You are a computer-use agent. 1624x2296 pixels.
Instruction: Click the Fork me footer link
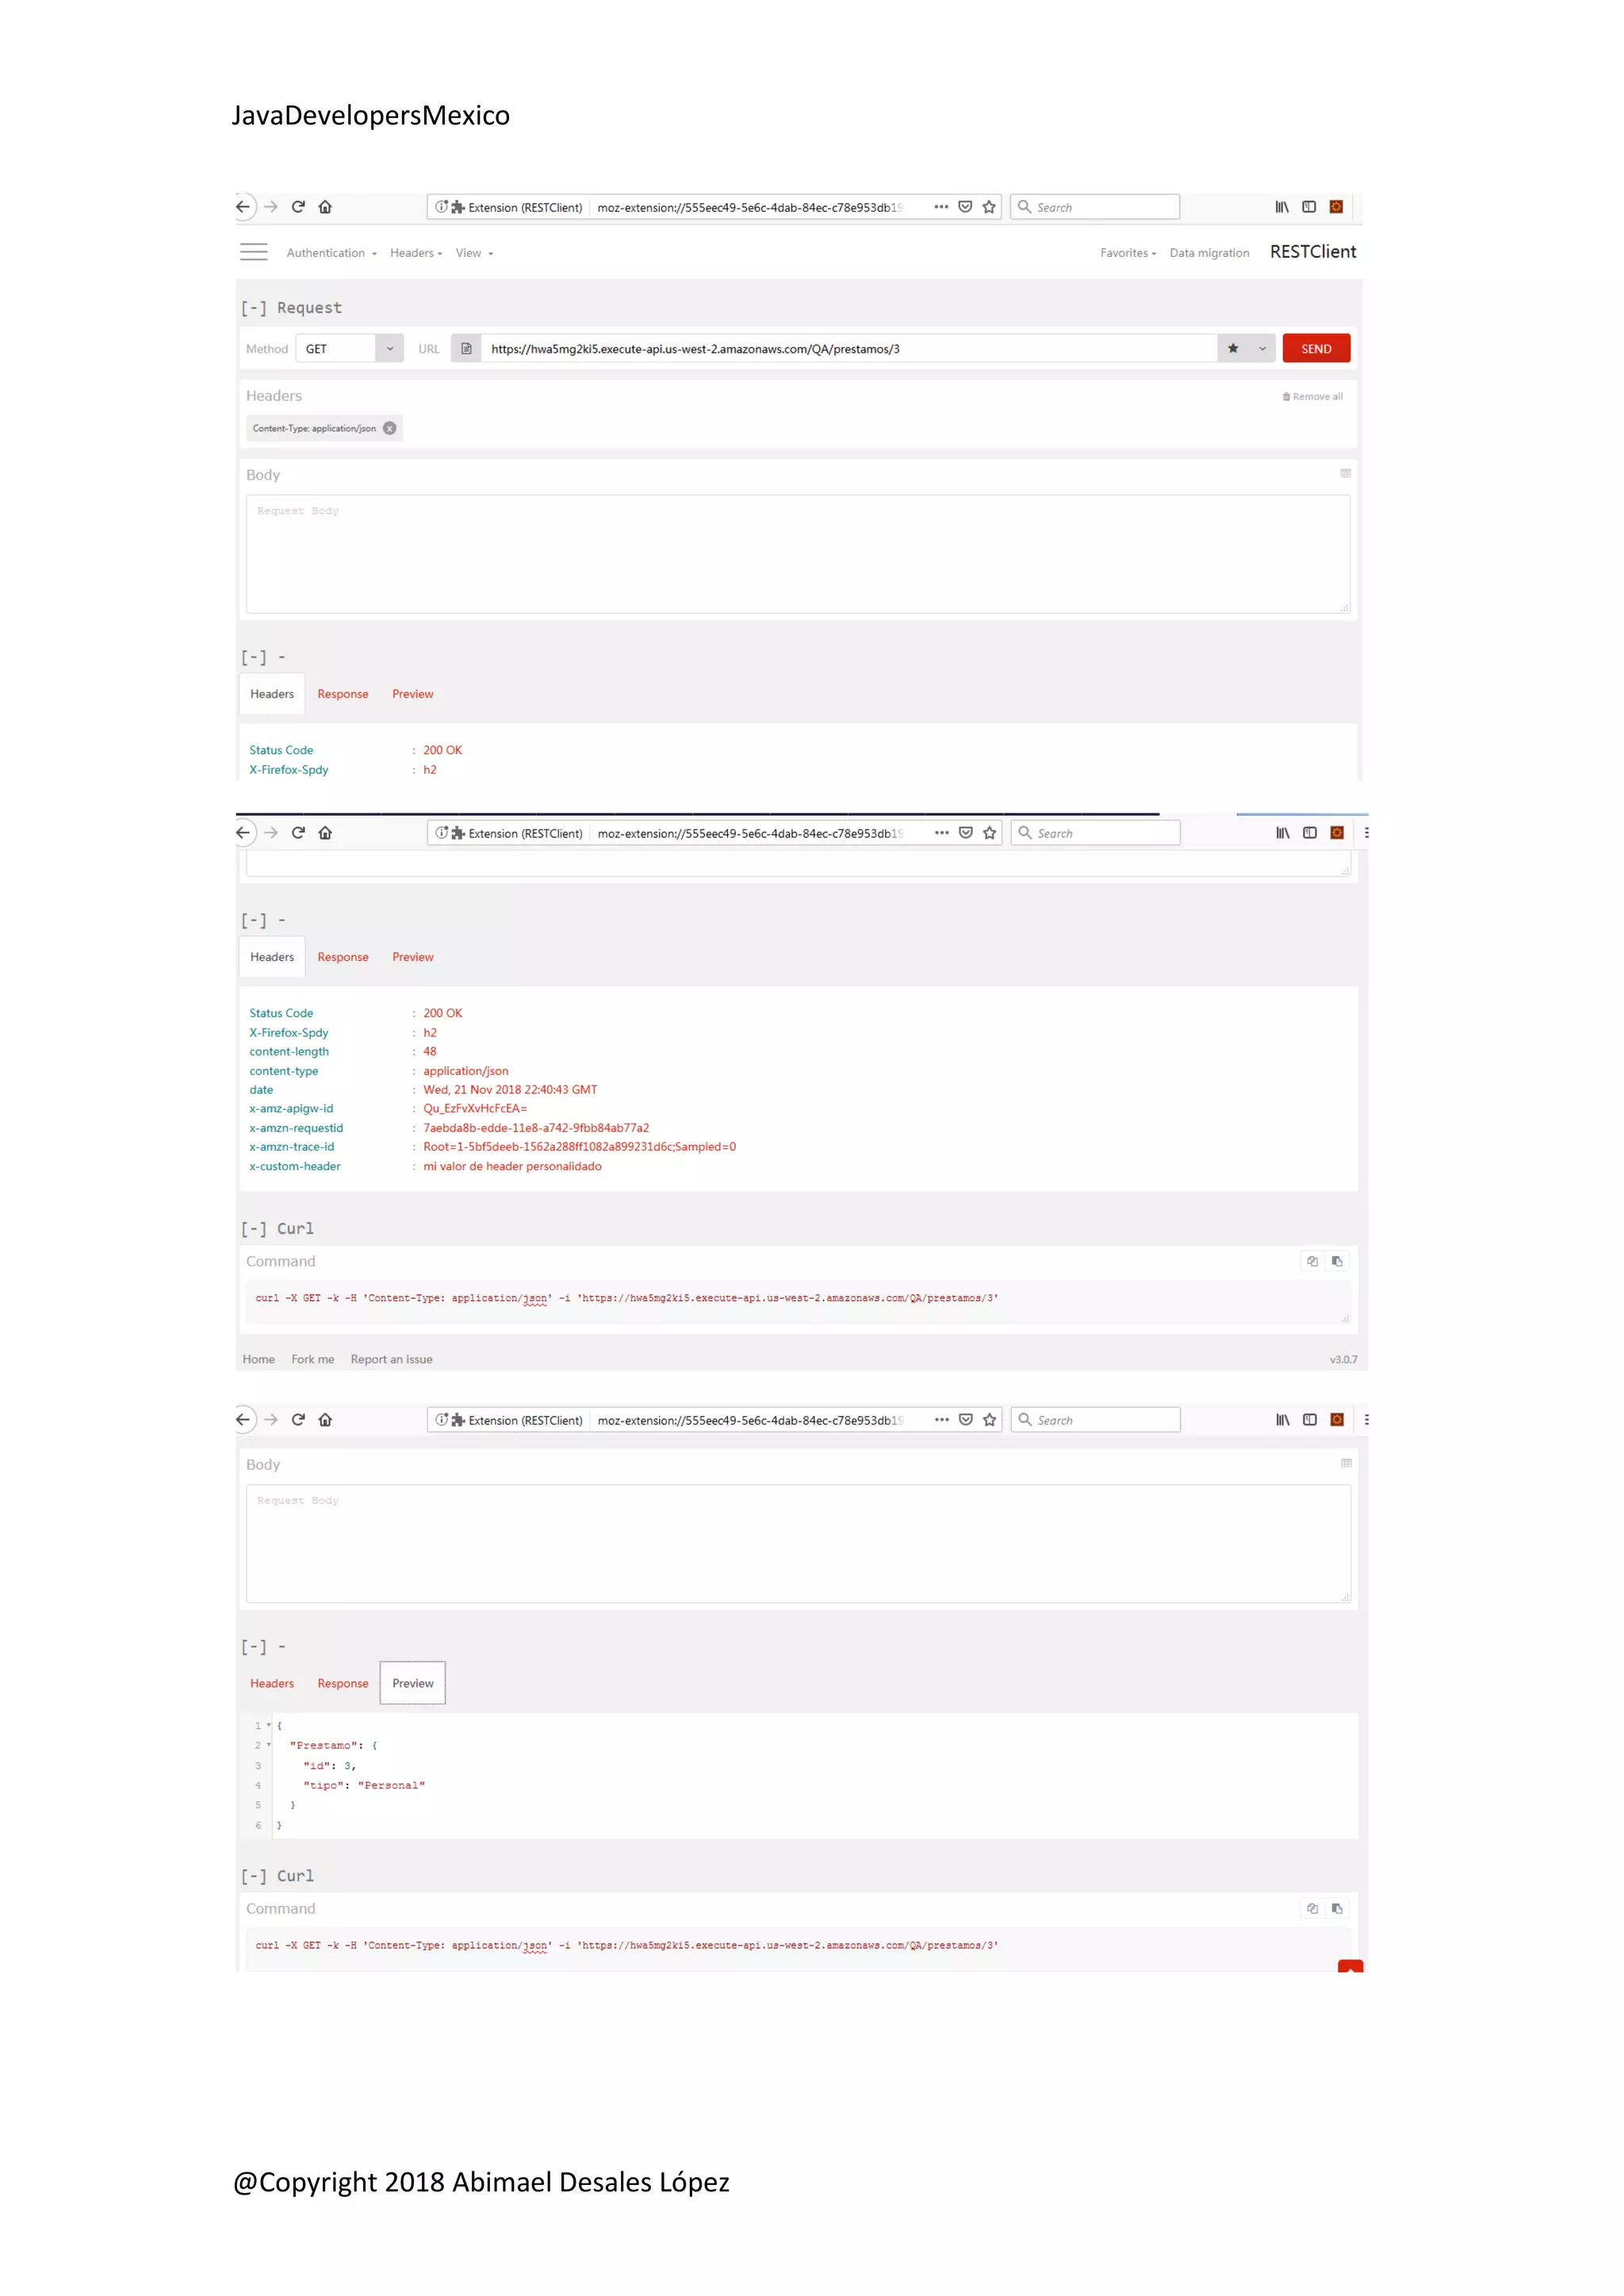click(312, 1359)
